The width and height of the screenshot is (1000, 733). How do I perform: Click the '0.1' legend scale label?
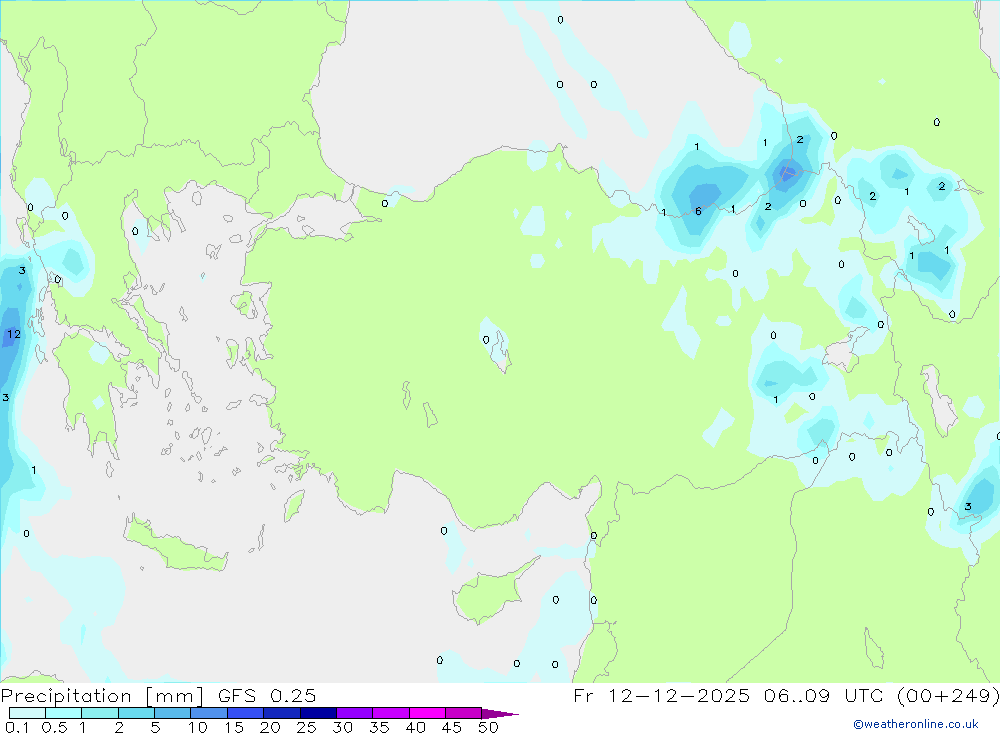[x=17, y=727]
